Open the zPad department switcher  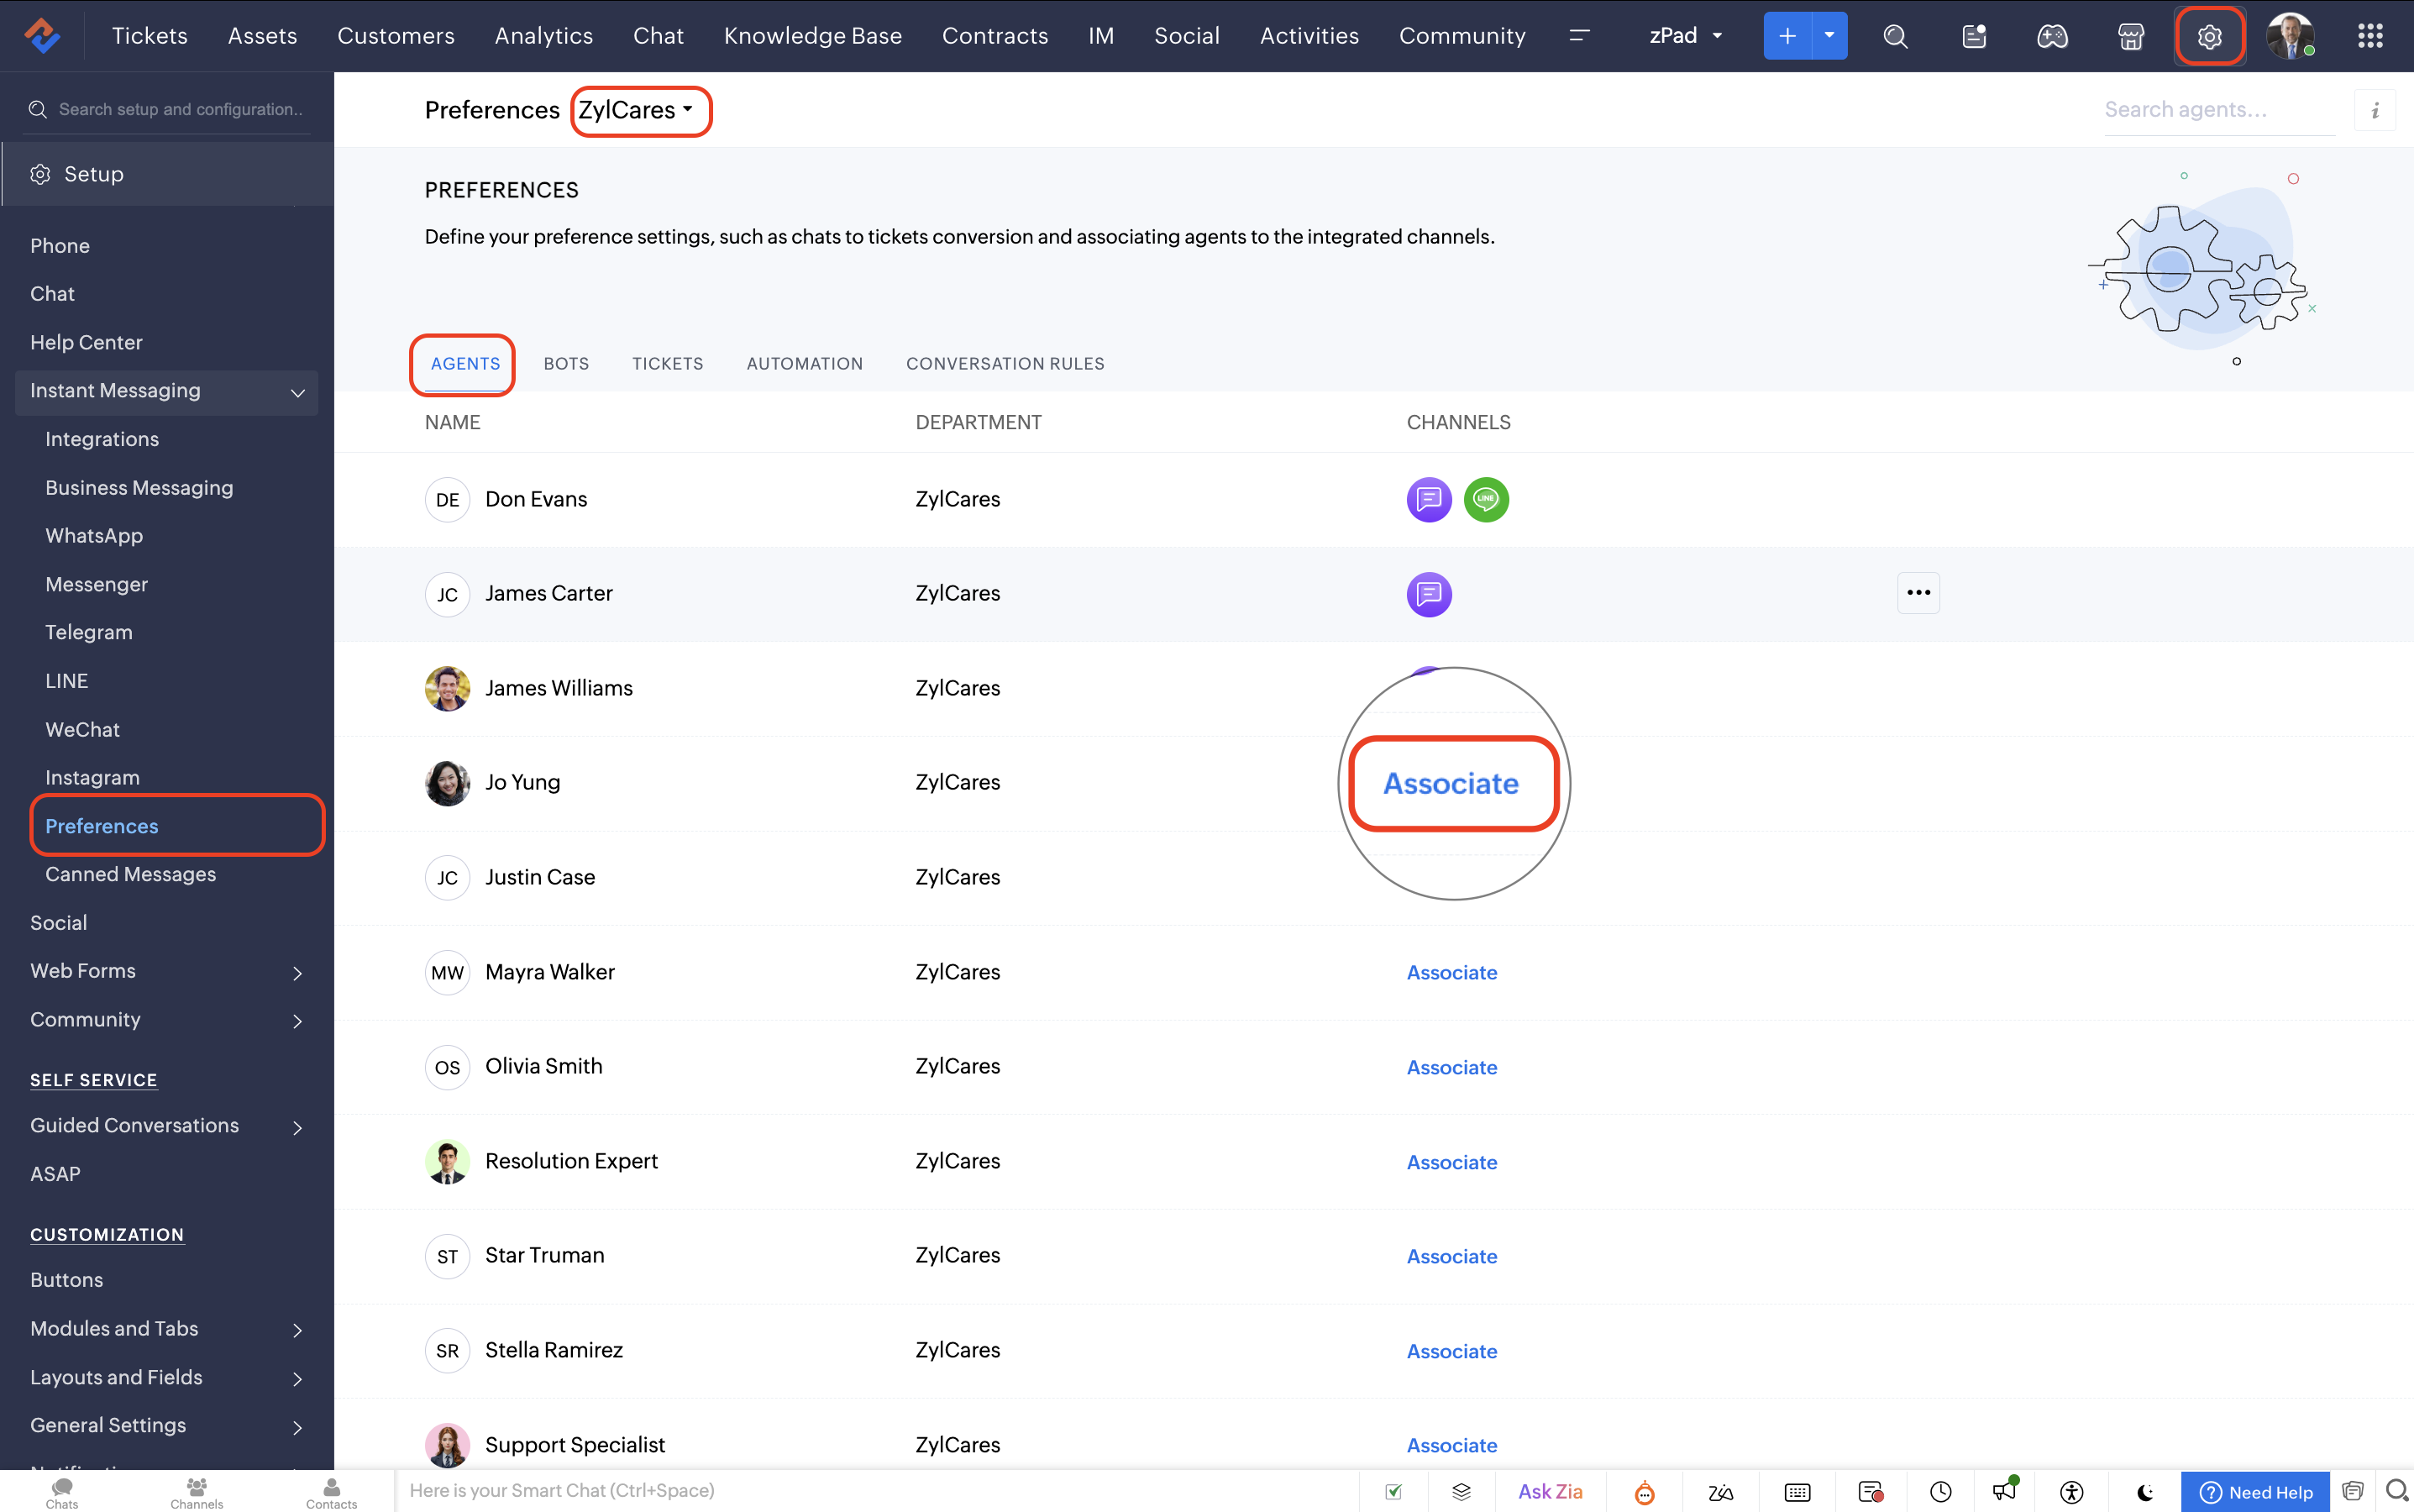pos(1685,36)
